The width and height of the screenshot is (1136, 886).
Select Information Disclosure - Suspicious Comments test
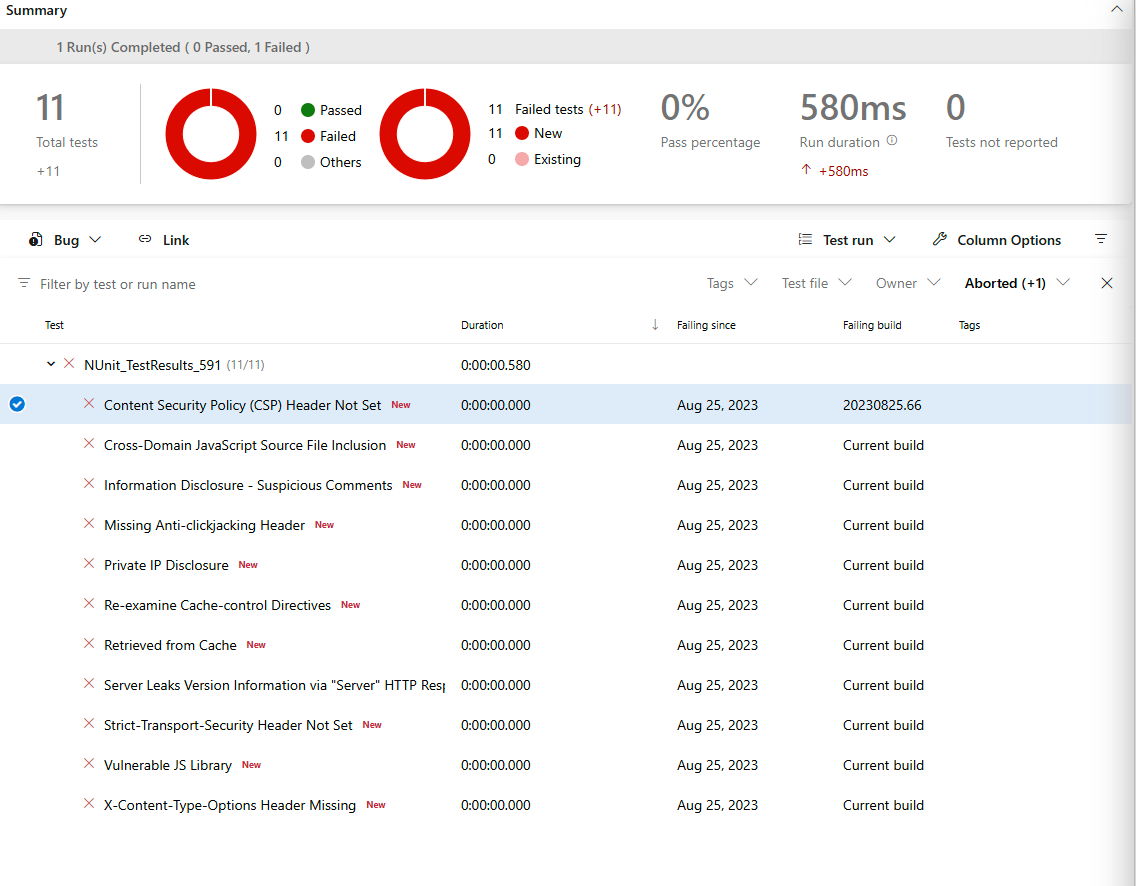(x=248, y=485)
